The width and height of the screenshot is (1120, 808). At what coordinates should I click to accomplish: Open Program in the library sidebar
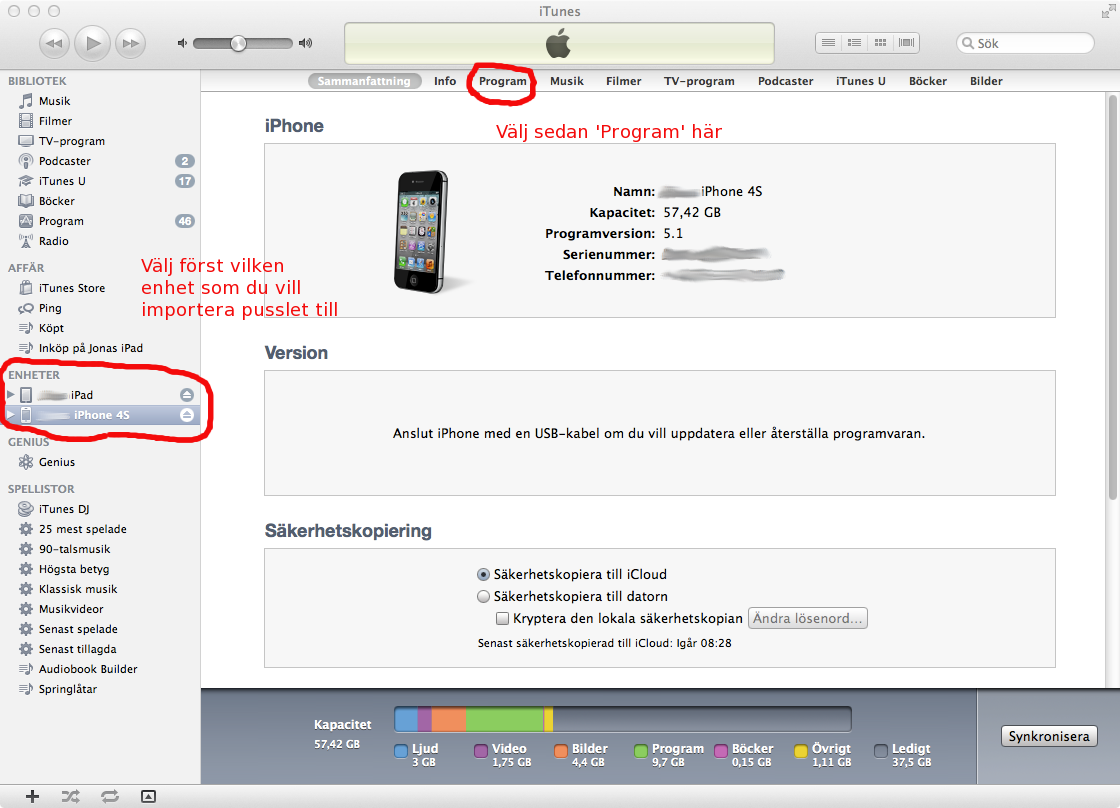(x=100, y=221)
